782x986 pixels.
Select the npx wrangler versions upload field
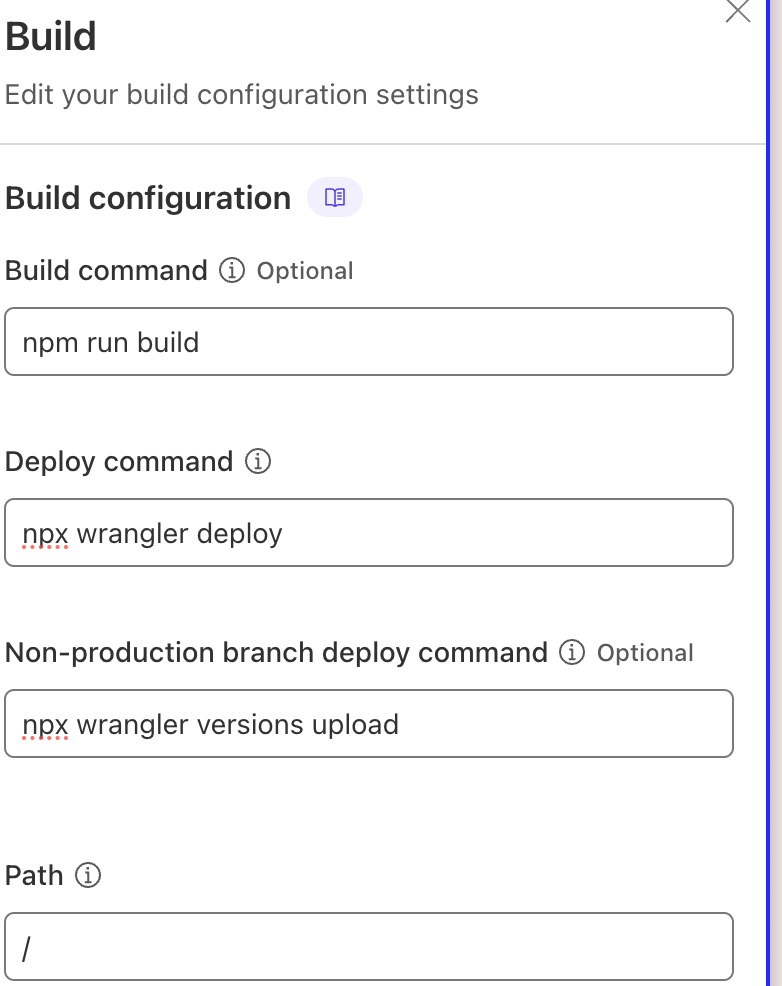pos(369,723)
